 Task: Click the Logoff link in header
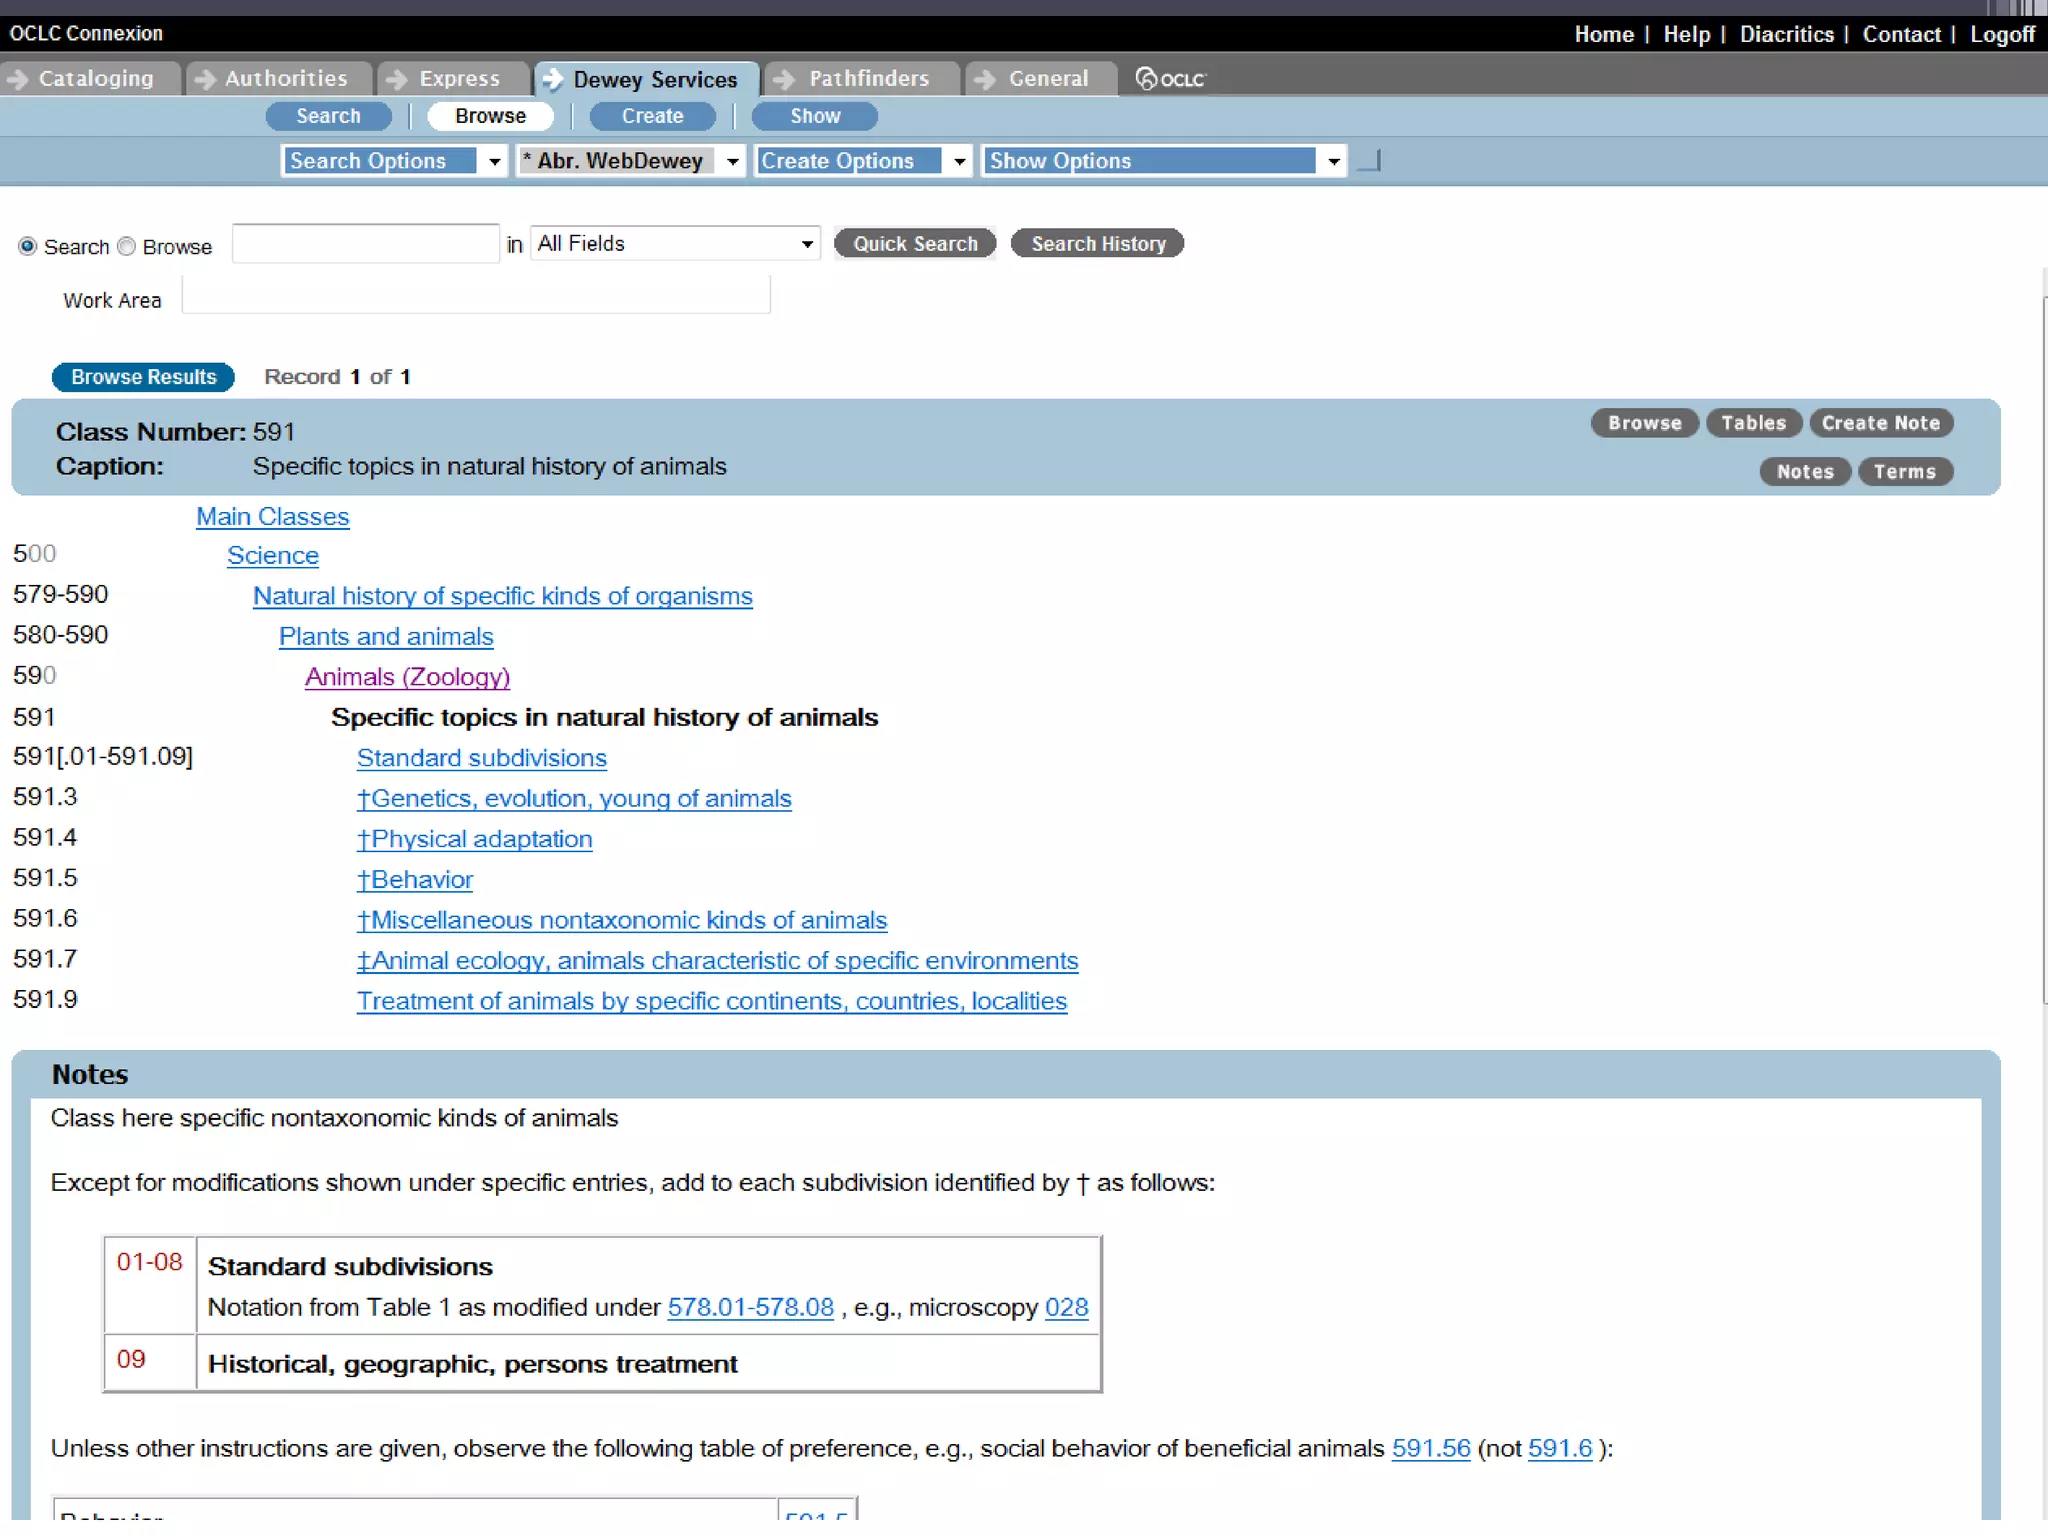[2001, 34]
